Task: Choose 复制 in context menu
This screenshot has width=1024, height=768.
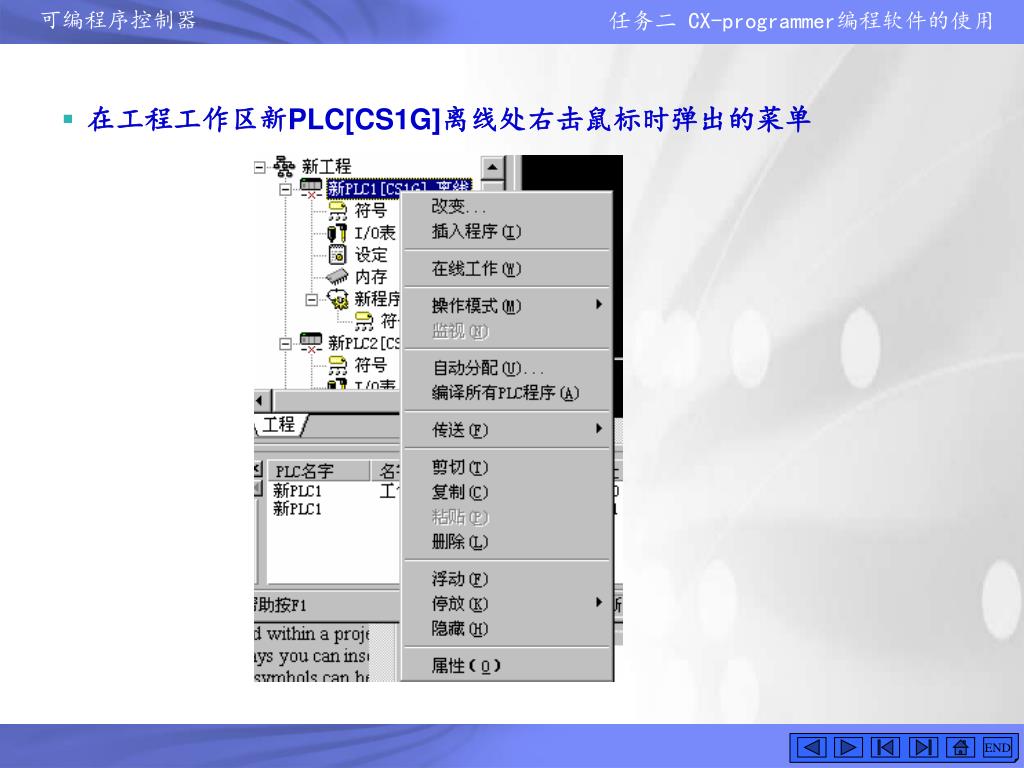Action: click(x=507, y=492)
